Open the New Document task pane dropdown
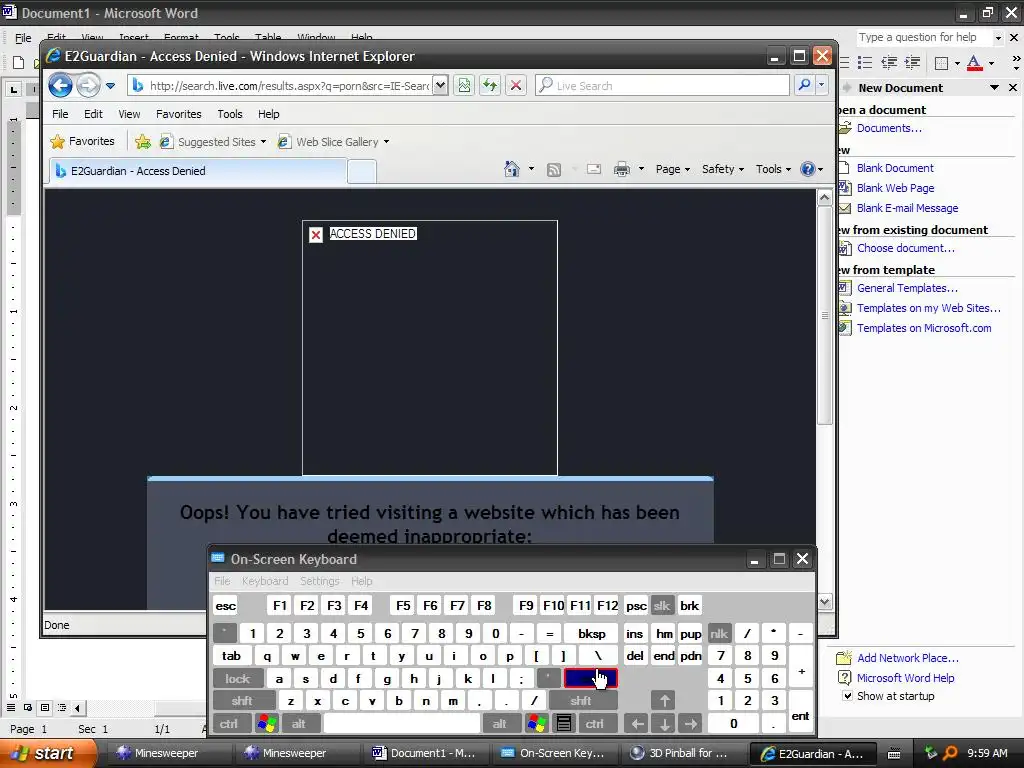Viewport: 1024px width, 768px height. (x=995, y=88)
